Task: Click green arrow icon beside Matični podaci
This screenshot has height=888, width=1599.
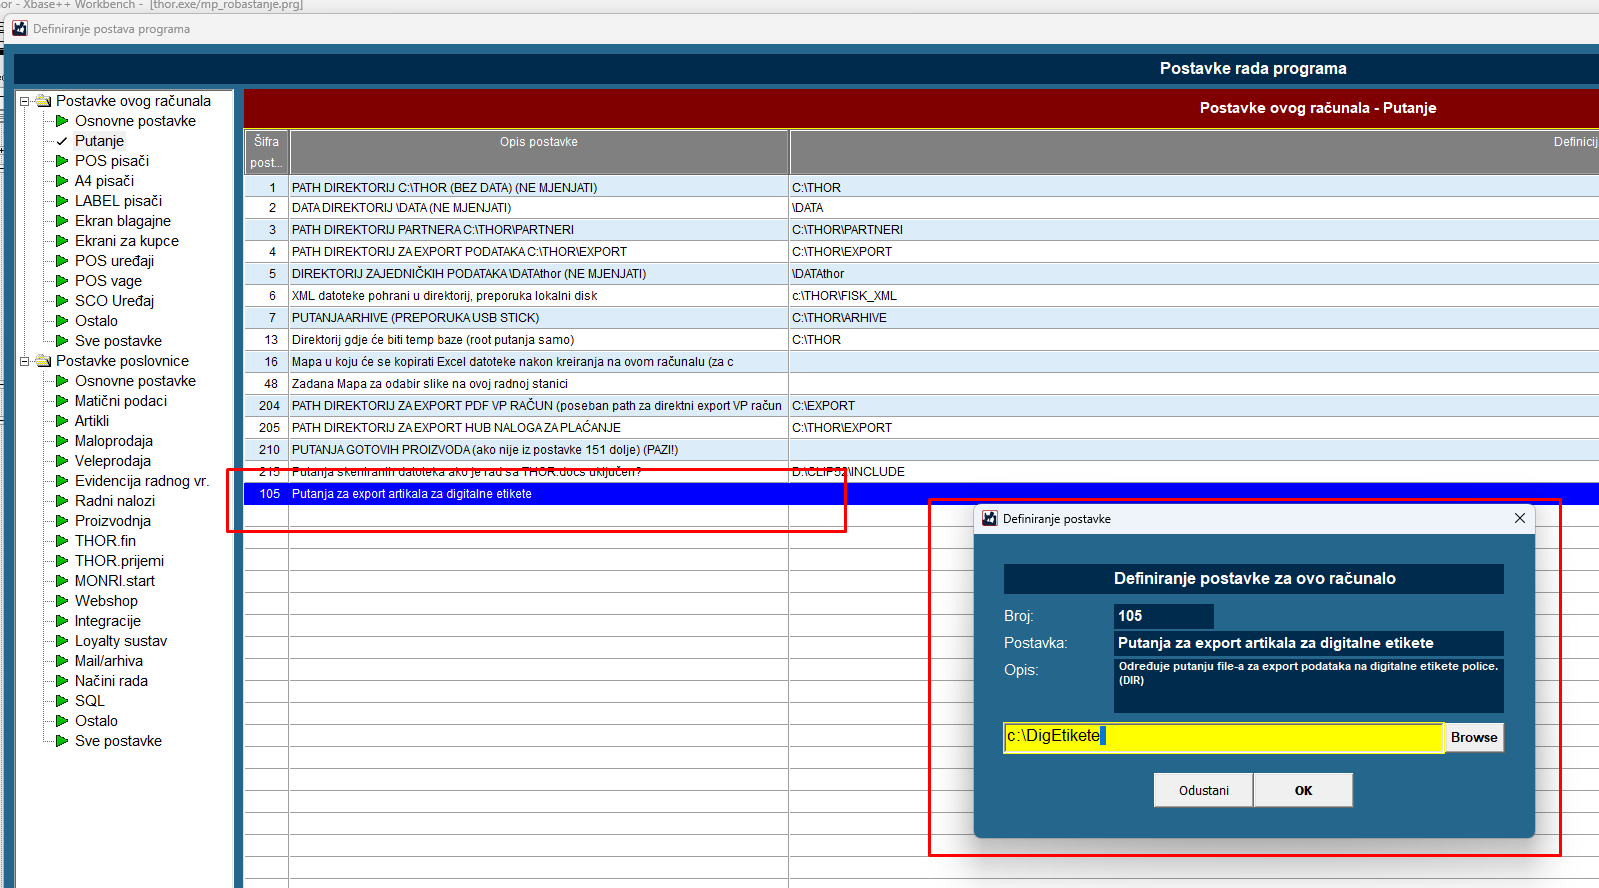Action: 62,401
